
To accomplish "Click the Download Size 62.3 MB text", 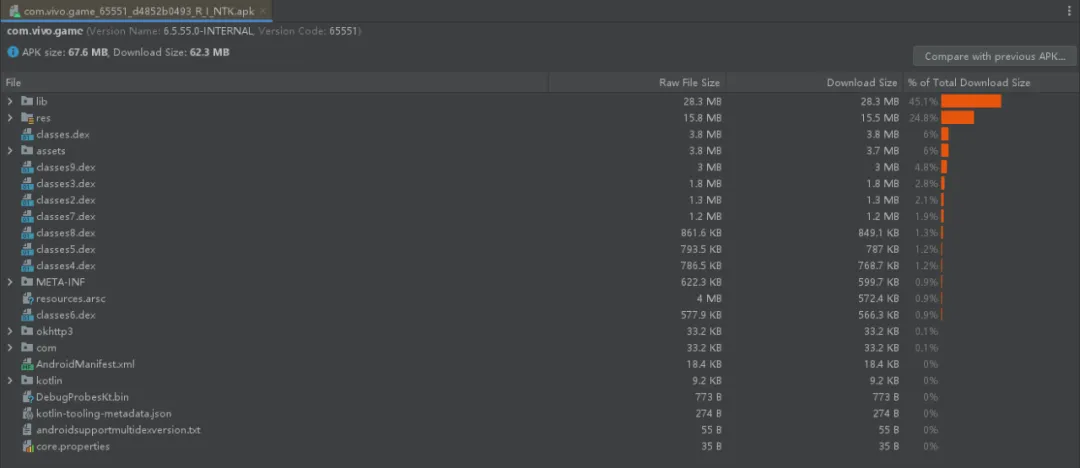I will [172, 52].
